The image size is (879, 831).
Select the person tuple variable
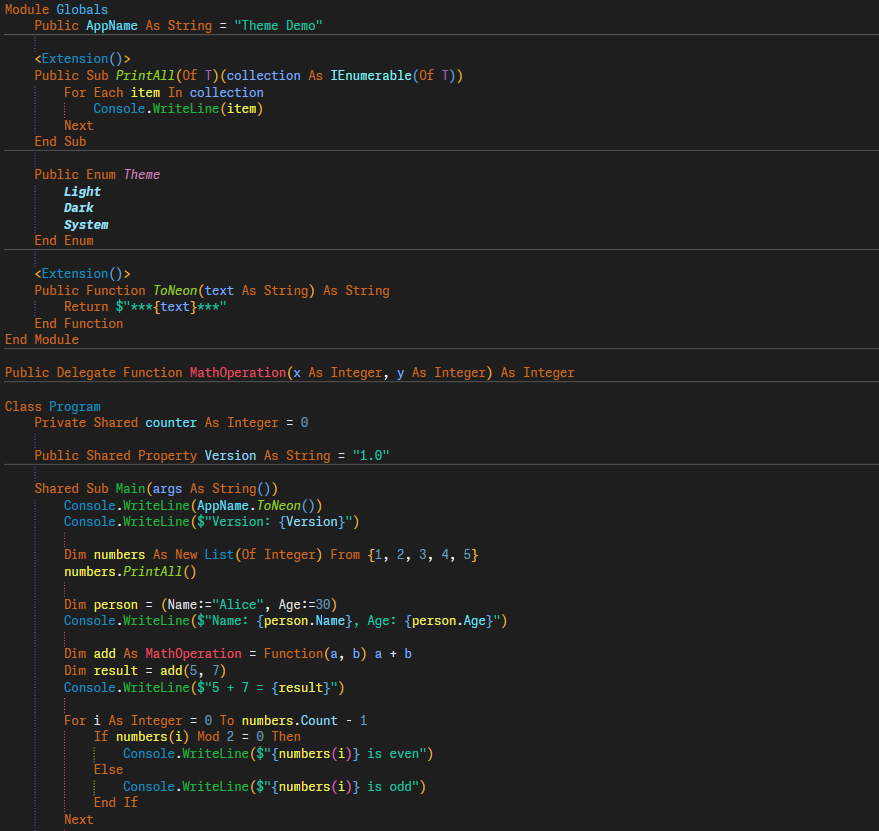click(x=115, y=604)
